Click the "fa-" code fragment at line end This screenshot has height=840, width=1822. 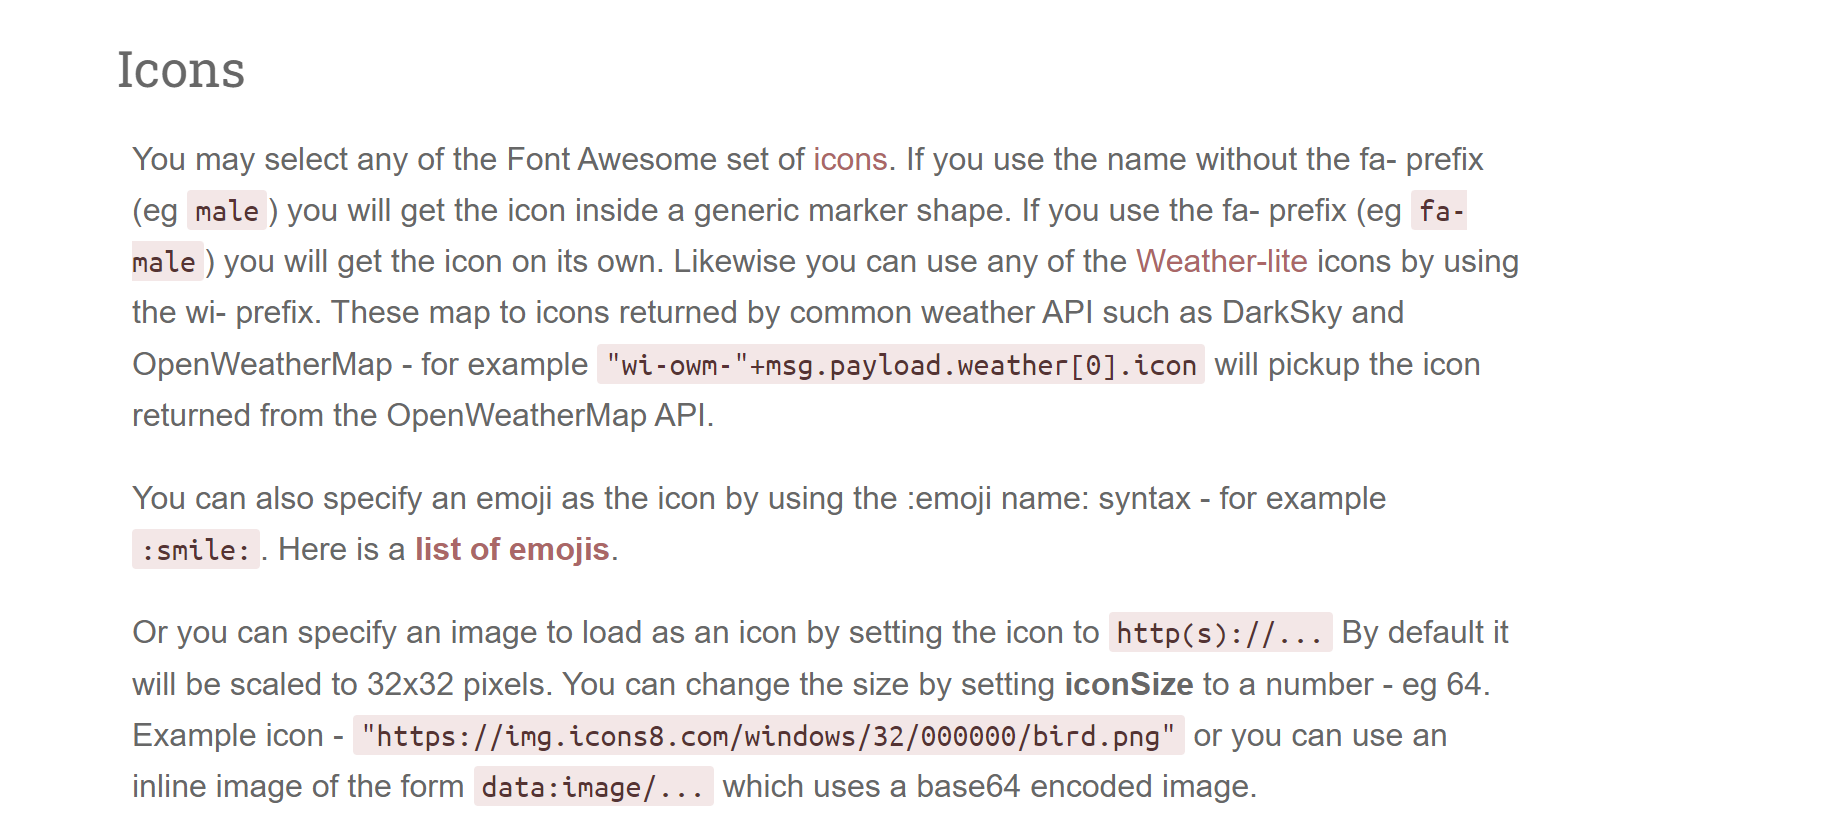coord(1438,212)
